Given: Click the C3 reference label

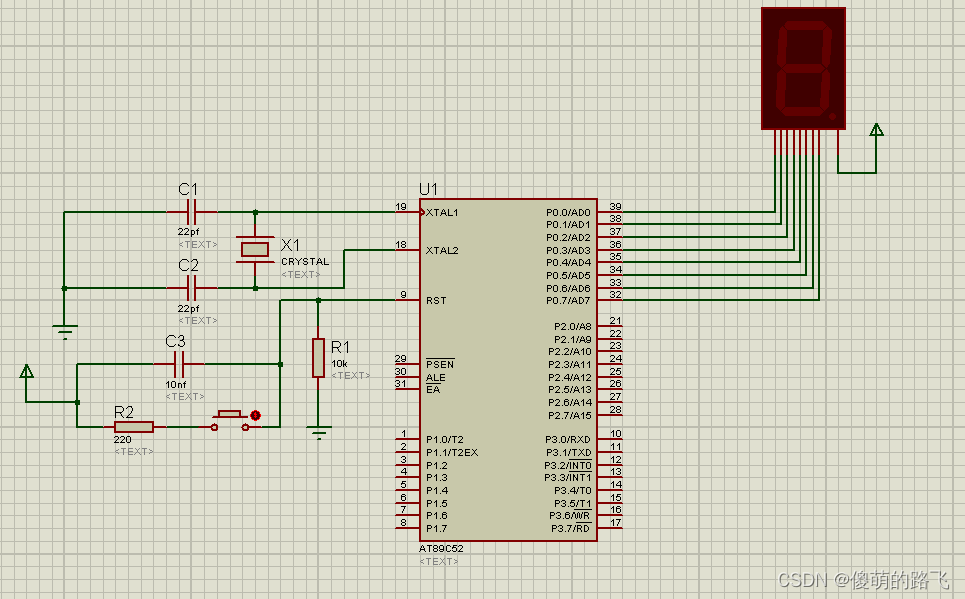Looking at the screenshot, I should [x=175, y=341].
